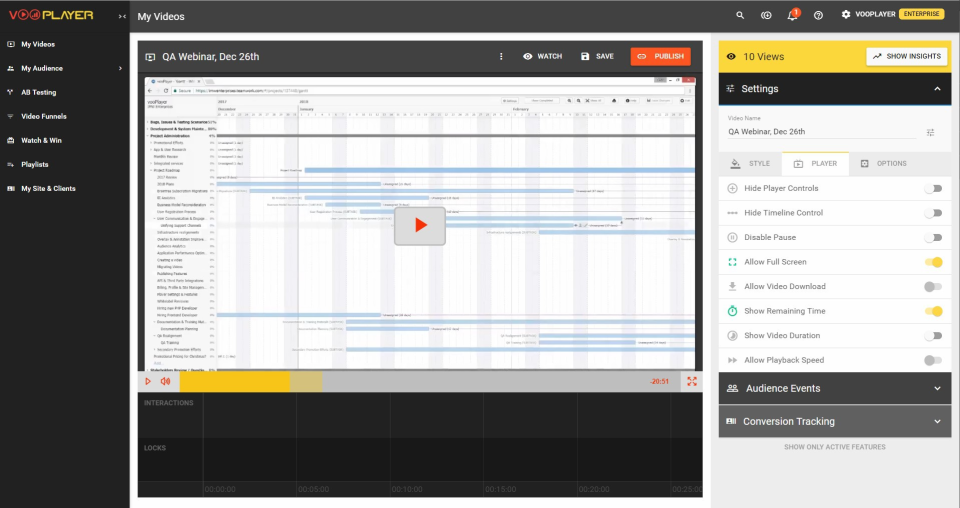Toggle Hide Timeline Control switch
This screenshot has width=960, height=508.
[933, 213]
